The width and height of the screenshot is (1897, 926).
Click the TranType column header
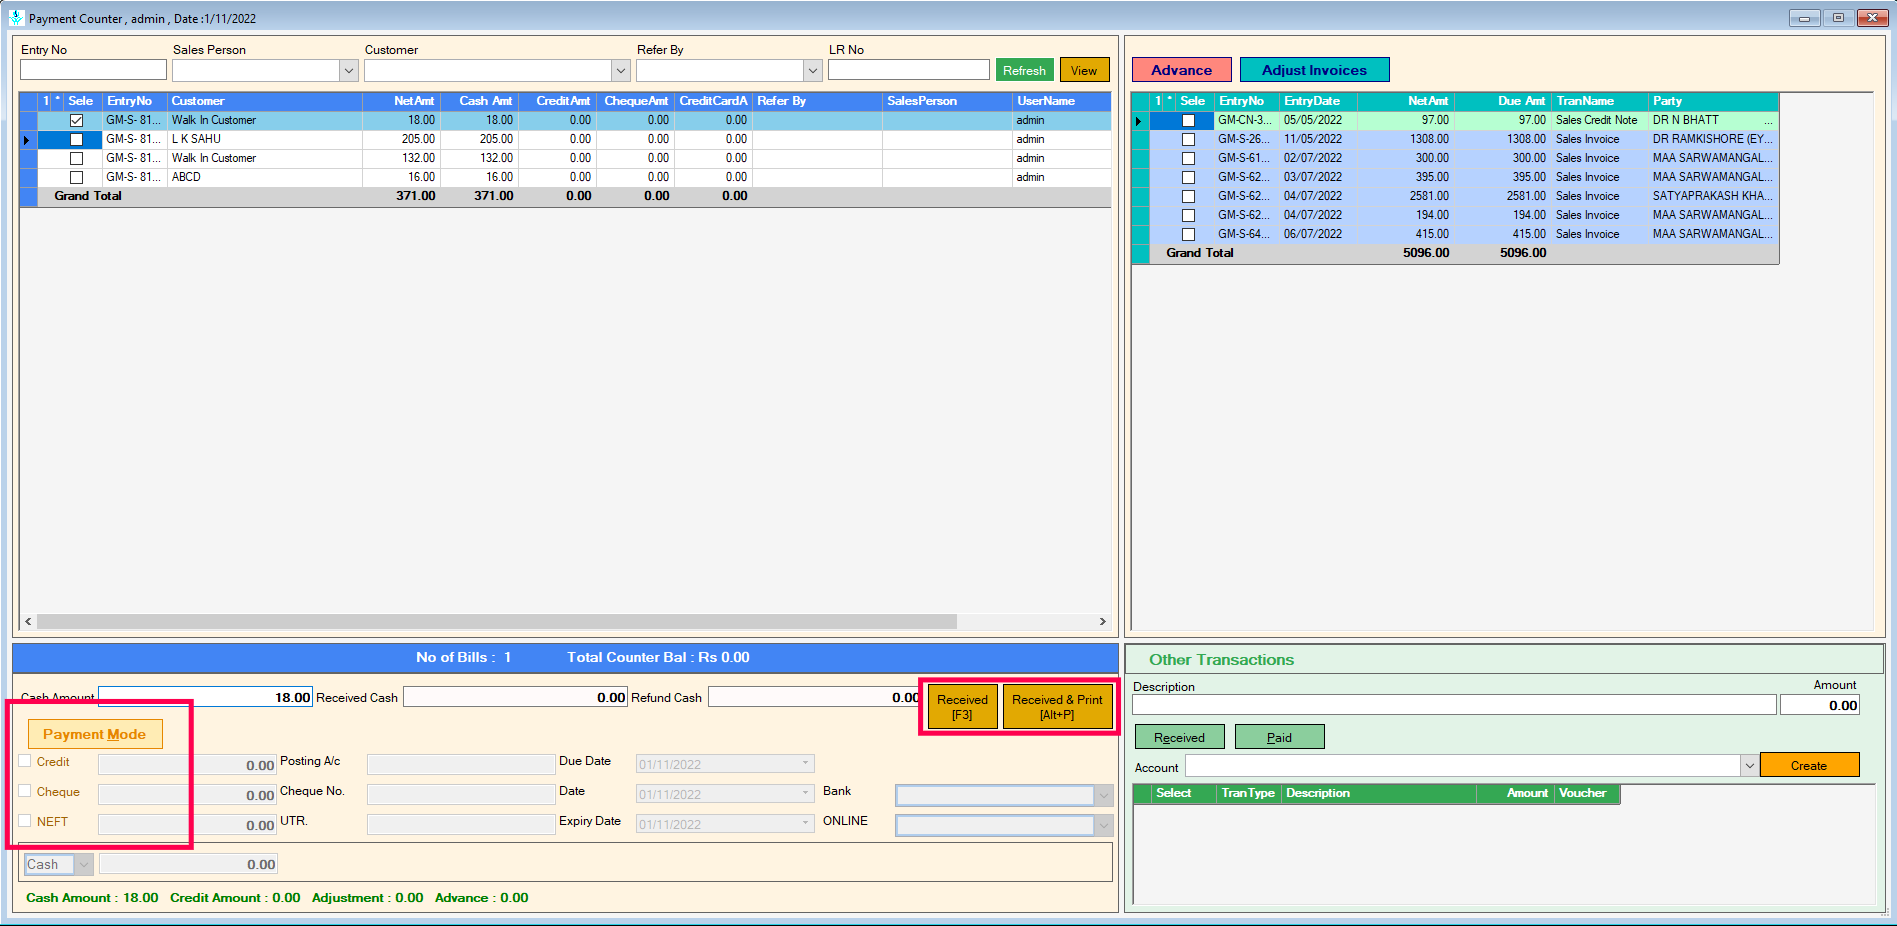coord(1249,793)
